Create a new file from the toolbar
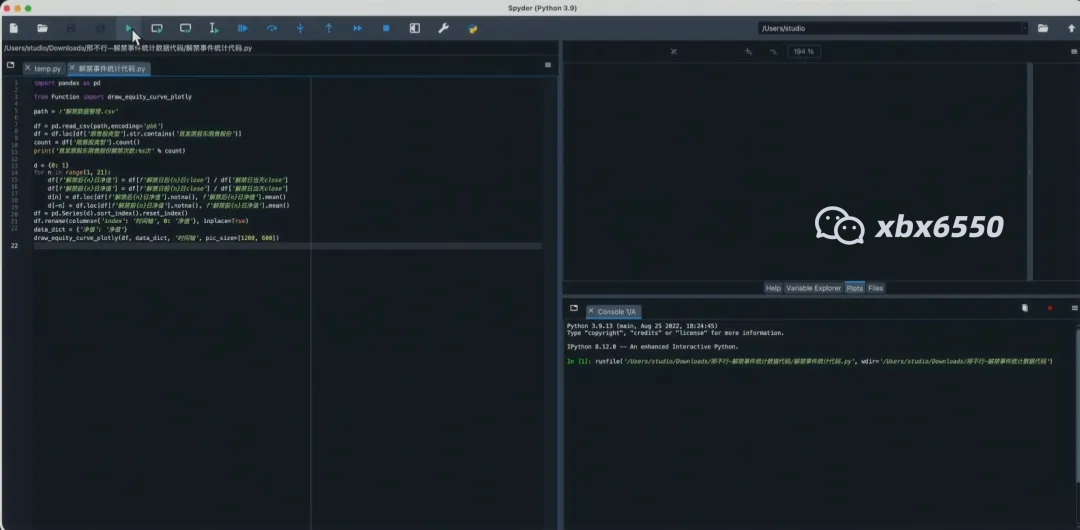This screenshot has height=530, width=1080. (x=14, y=28)
